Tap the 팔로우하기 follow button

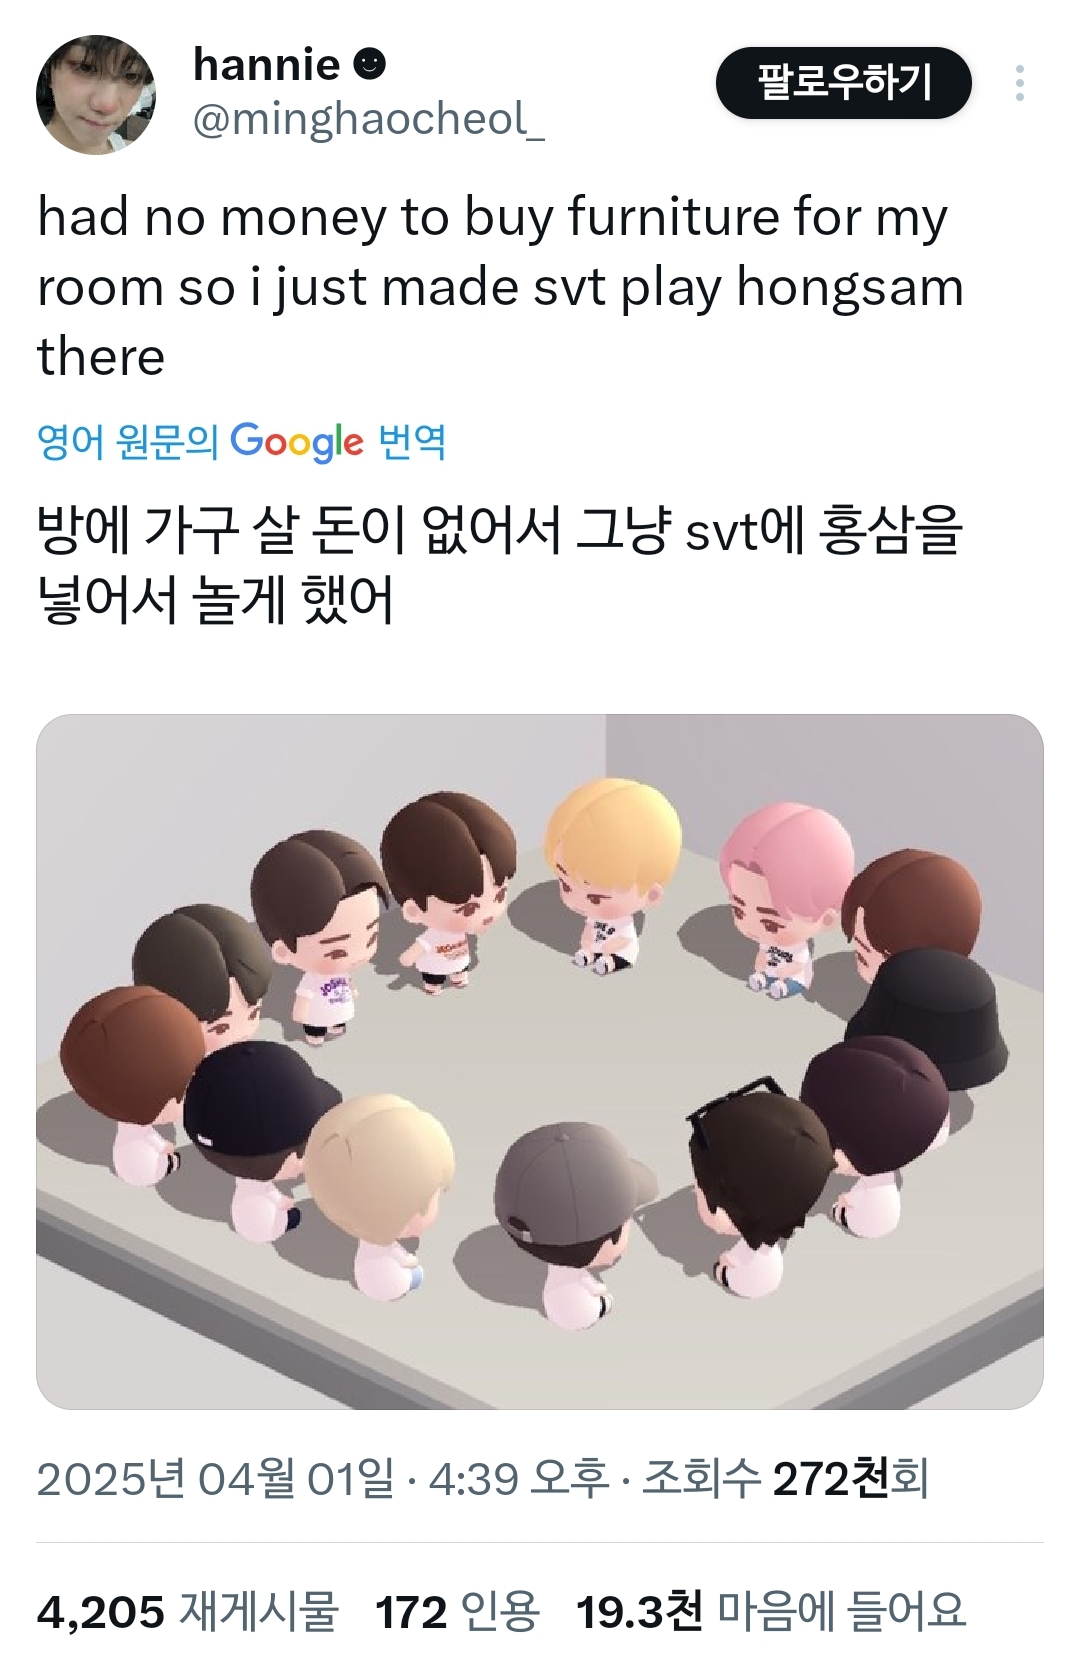click(x=844, y=83)
